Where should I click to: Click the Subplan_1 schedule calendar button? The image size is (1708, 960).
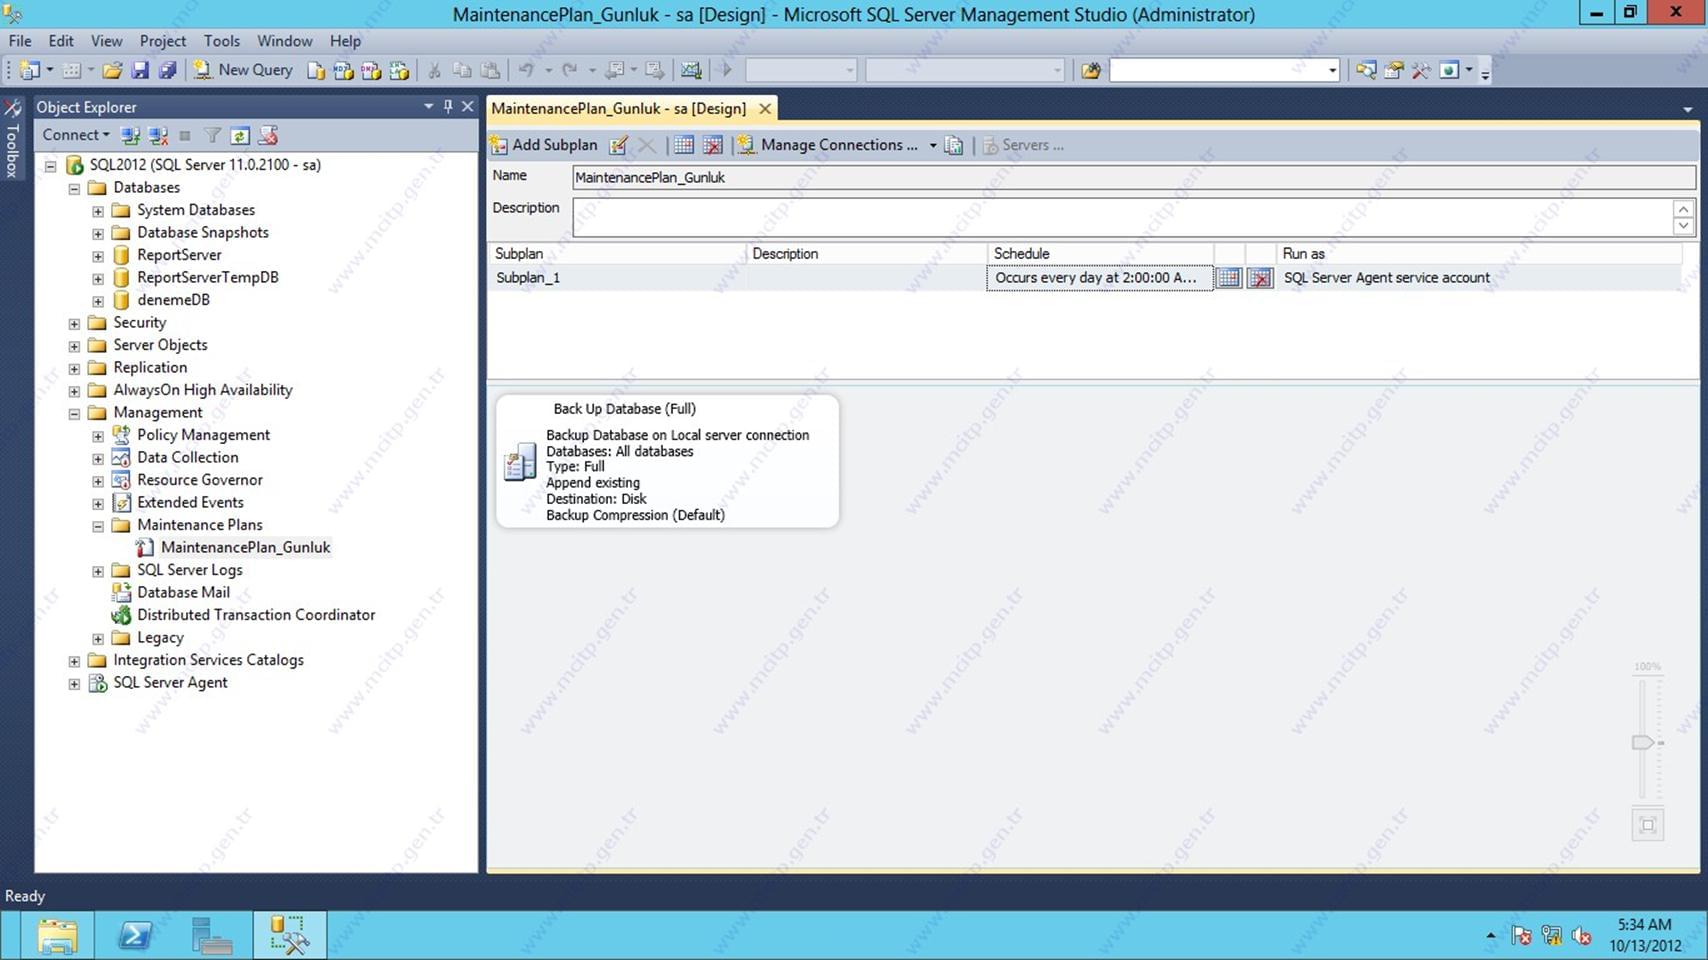1229,278
